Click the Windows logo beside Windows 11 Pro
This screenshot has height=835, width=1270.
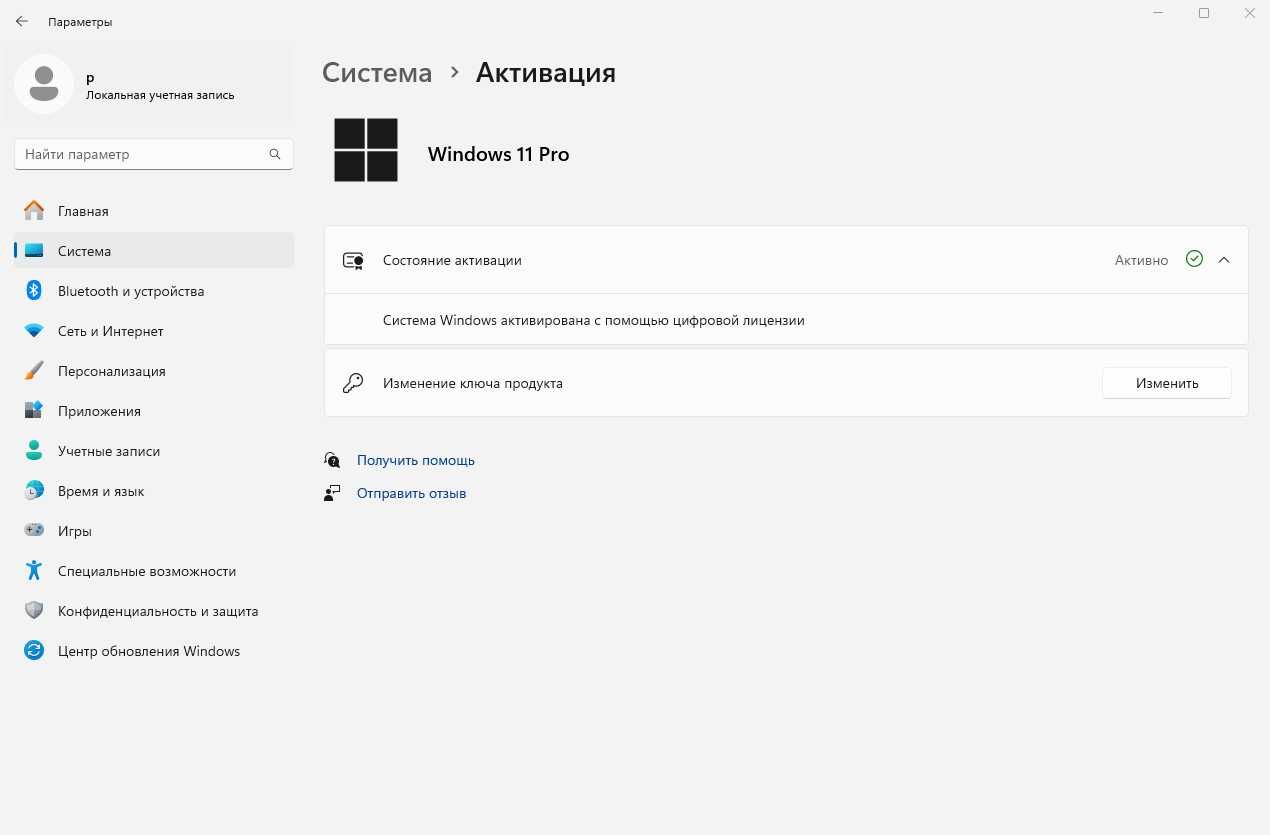tap(366, 150)
